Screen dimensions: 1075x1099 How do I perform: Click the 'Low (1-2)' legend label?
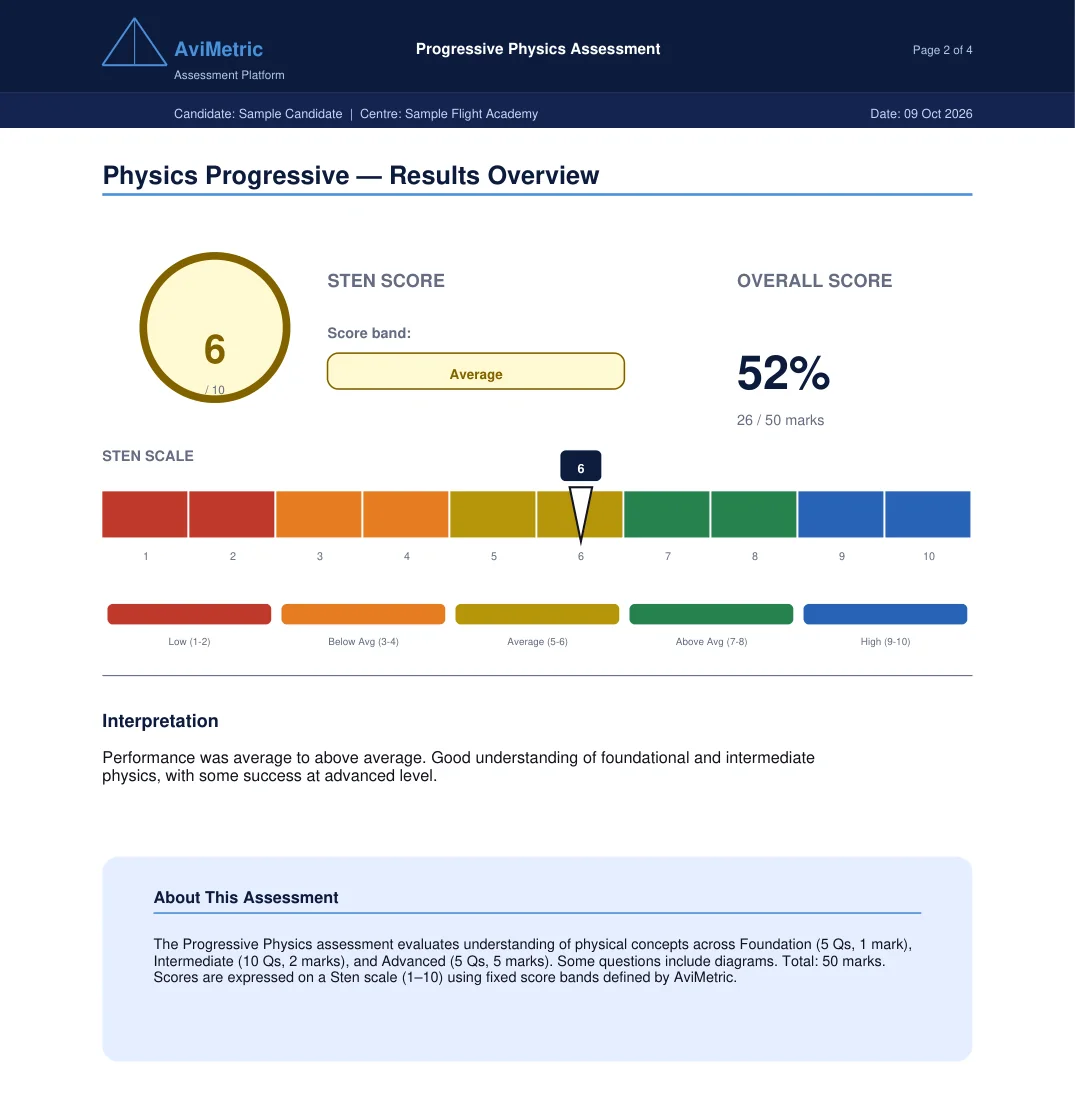[189, 641]
